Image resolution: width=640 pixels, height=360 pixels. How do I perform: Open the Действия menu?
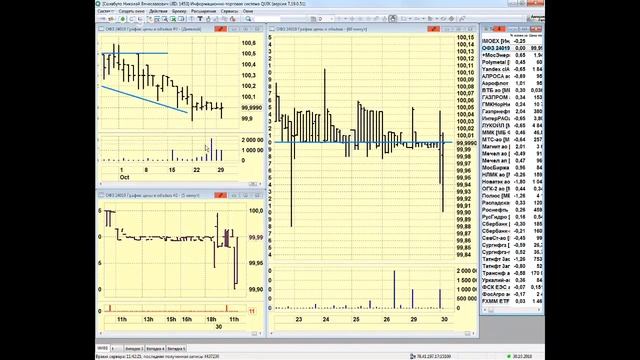[158, 11]
